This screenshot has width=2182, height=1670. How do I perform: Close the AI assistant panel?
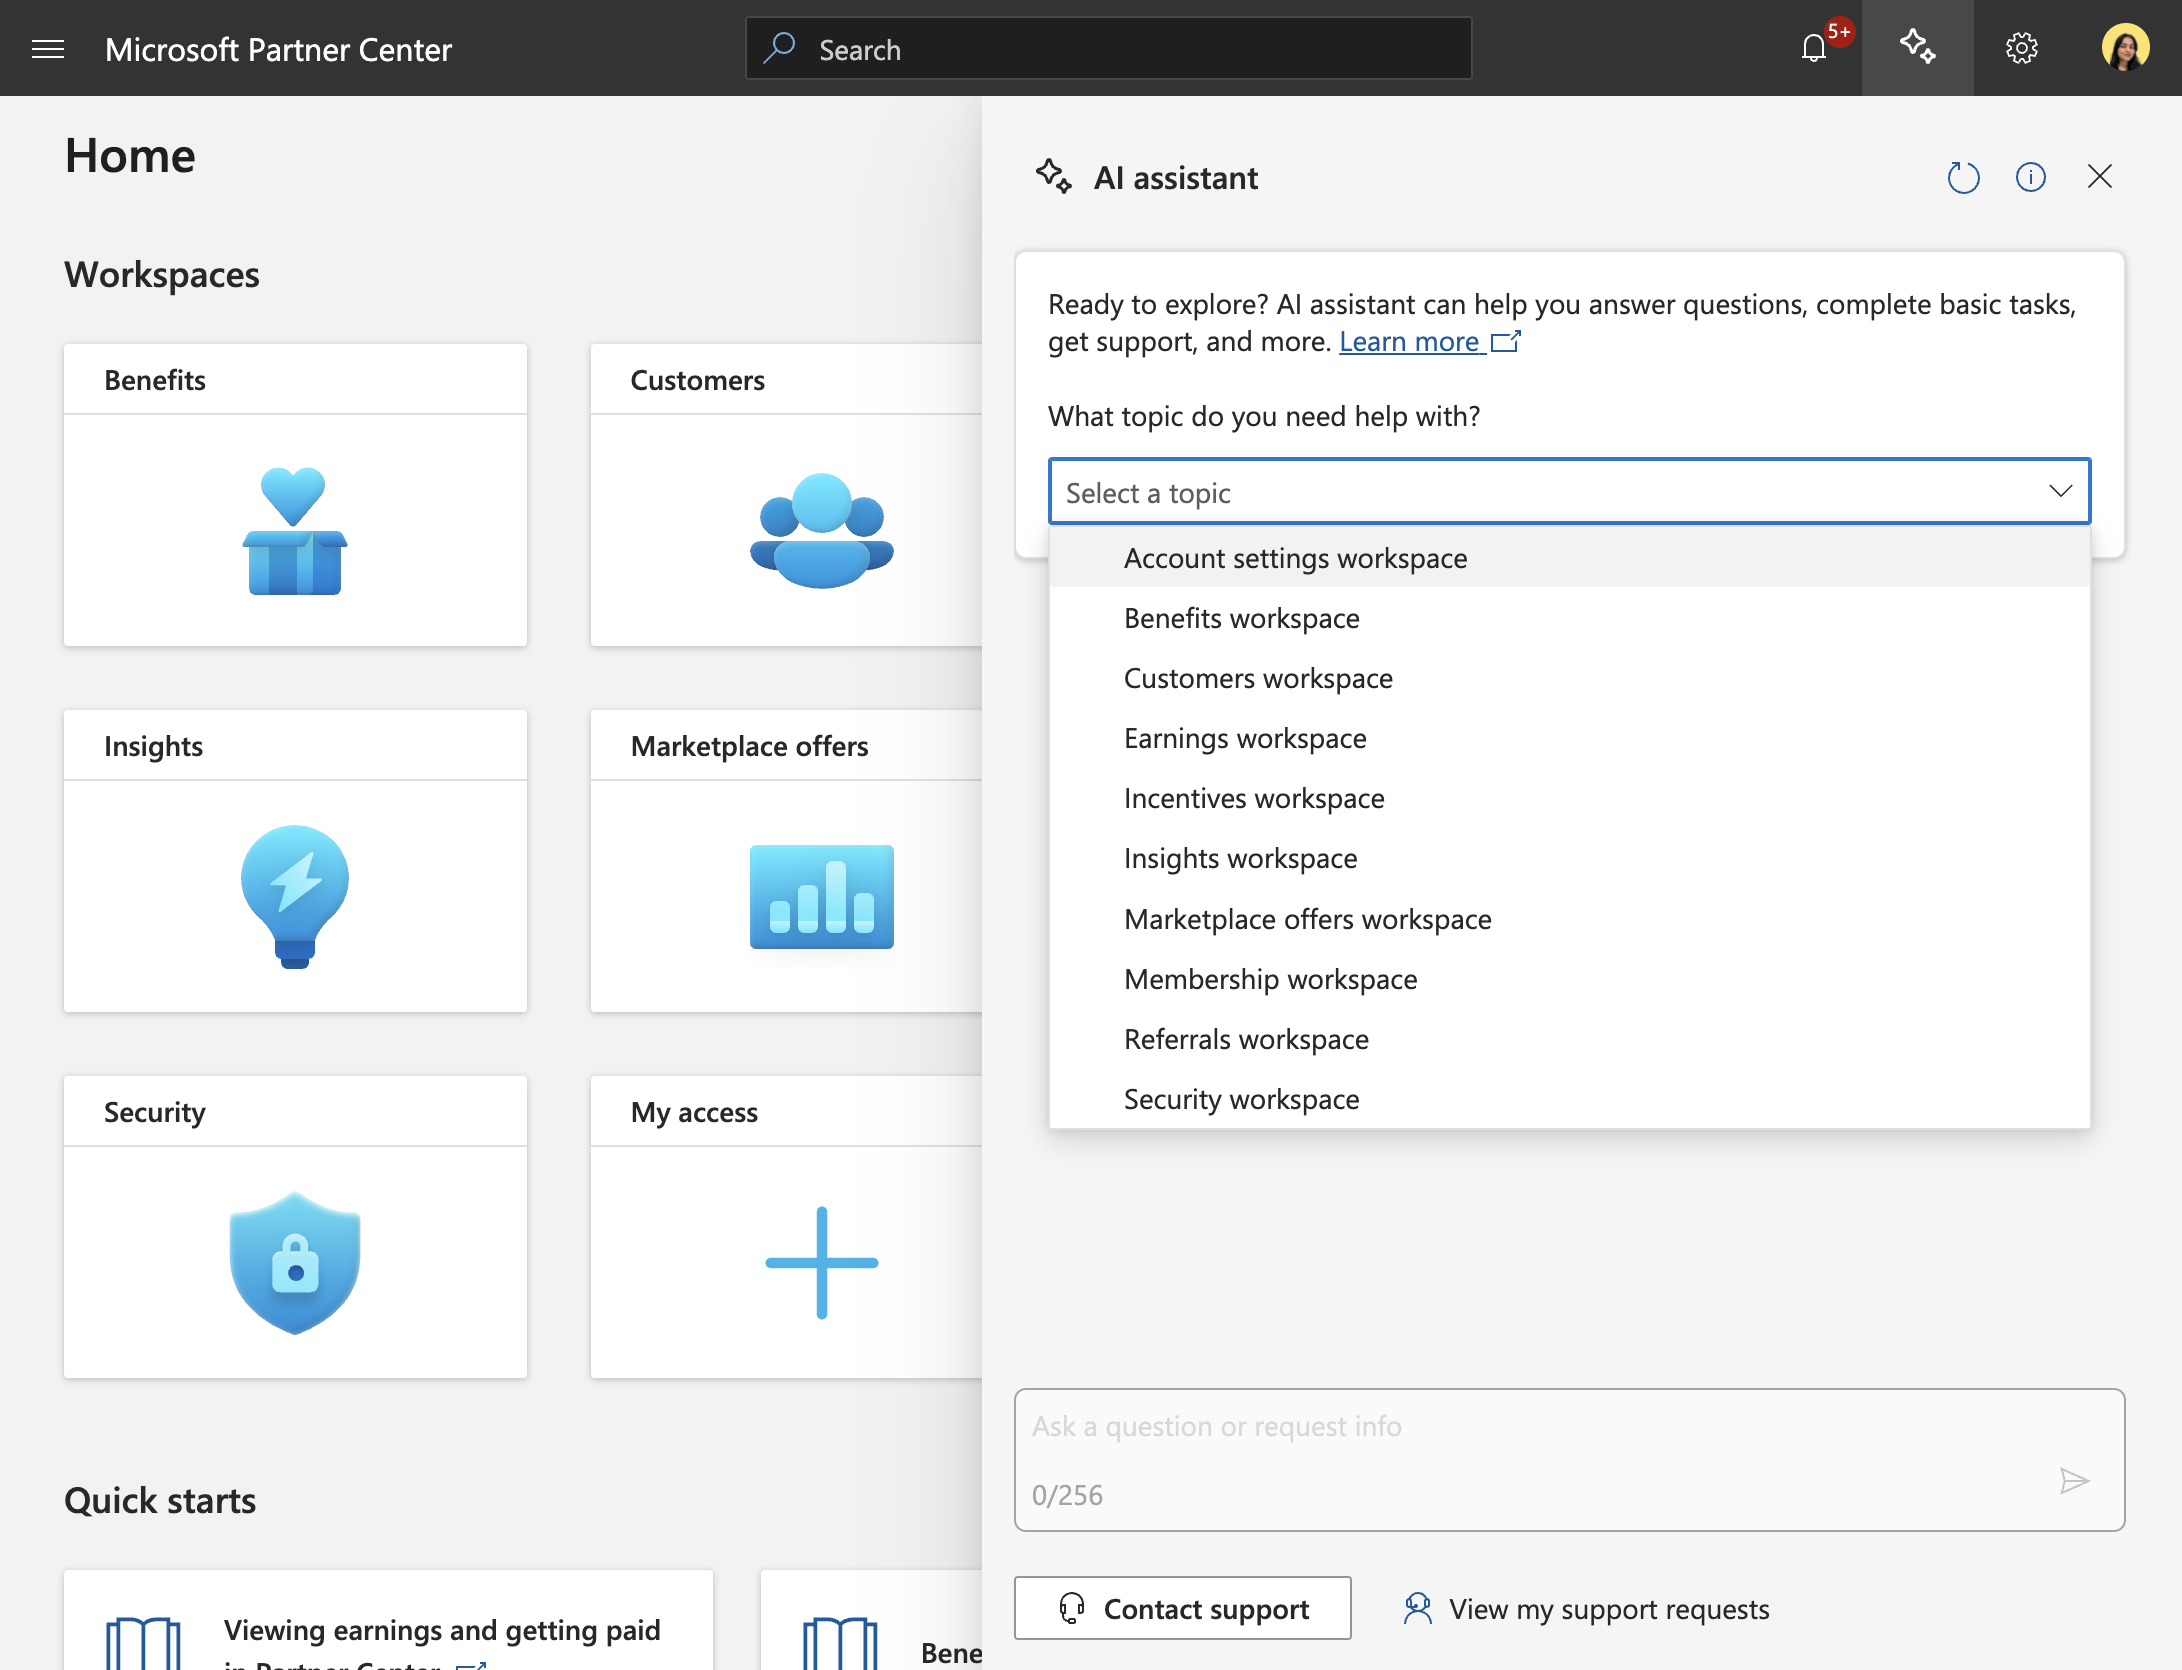[2100, 177]
